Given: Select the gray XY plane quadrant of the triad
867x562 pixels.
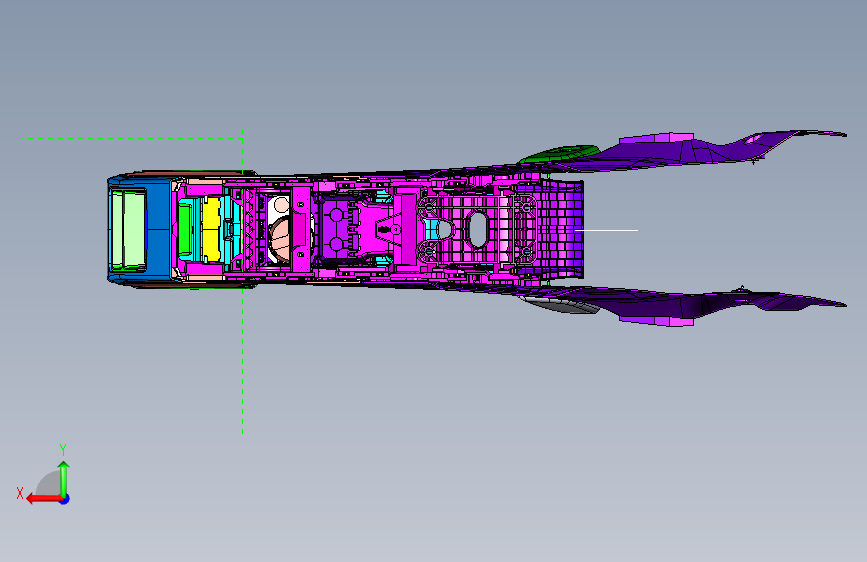Looking at the screenshot, I should [x=49, y=483].
